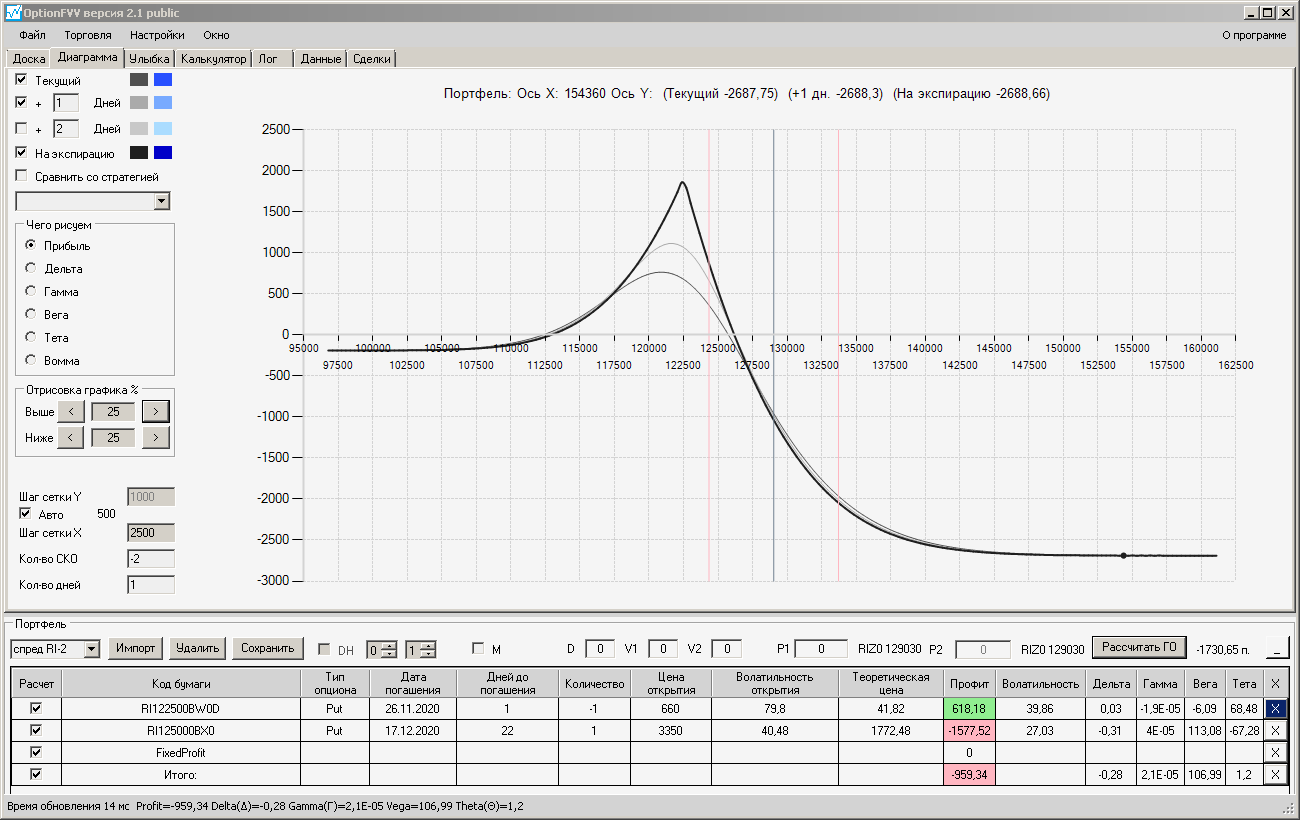Viewport: 1300px width, 820px height.
Task: Click the X on the Итого row
Action: coord(1274,774)
